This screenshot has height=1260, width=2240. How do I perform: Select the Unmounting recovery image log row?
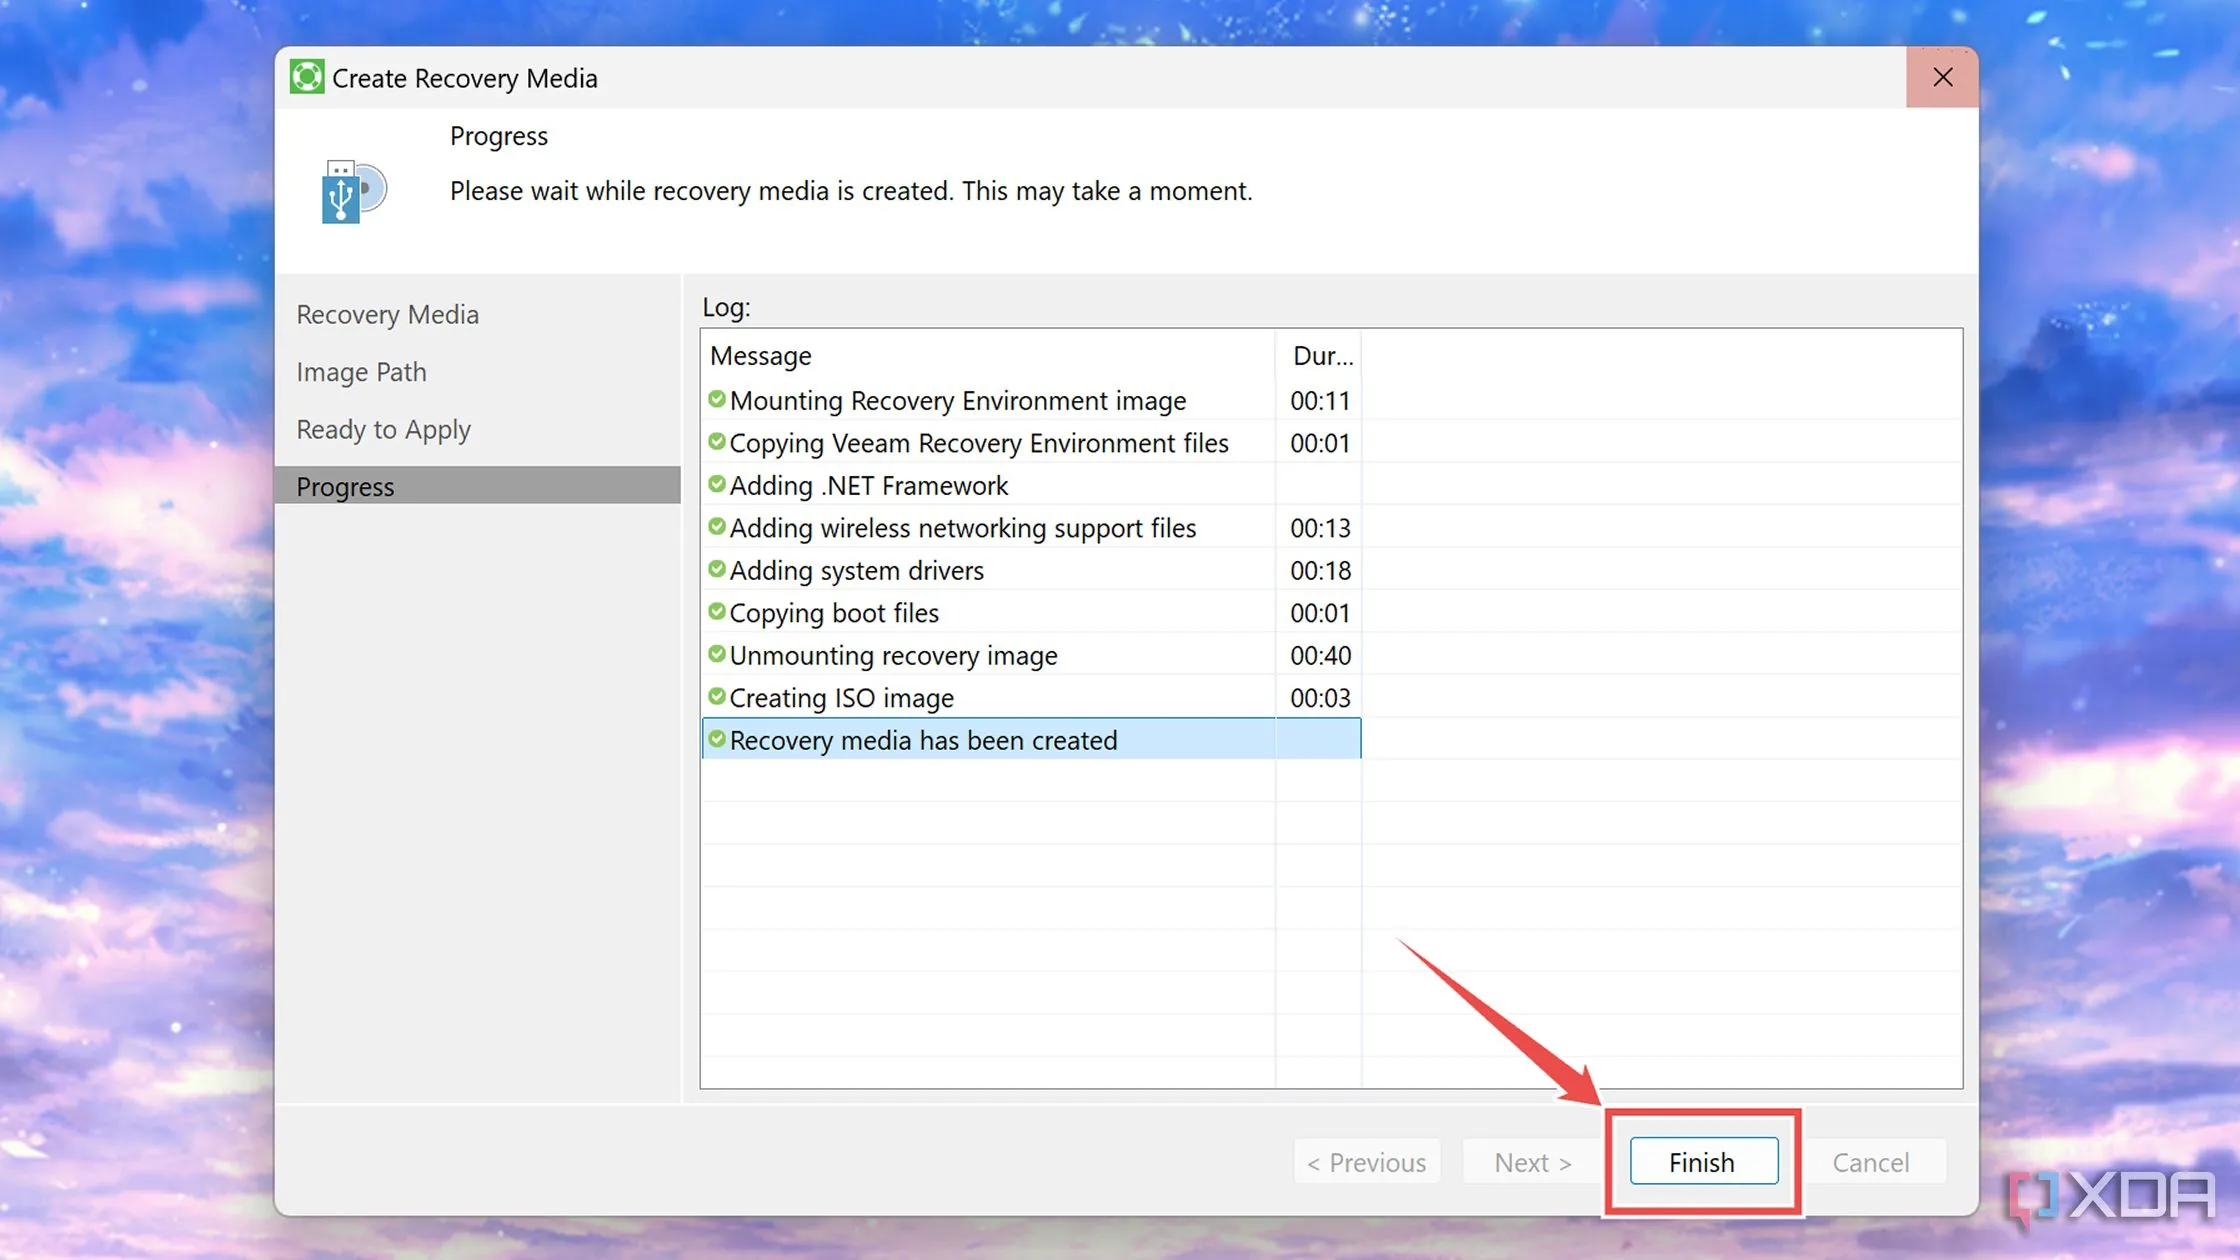[x=893, y=655]
